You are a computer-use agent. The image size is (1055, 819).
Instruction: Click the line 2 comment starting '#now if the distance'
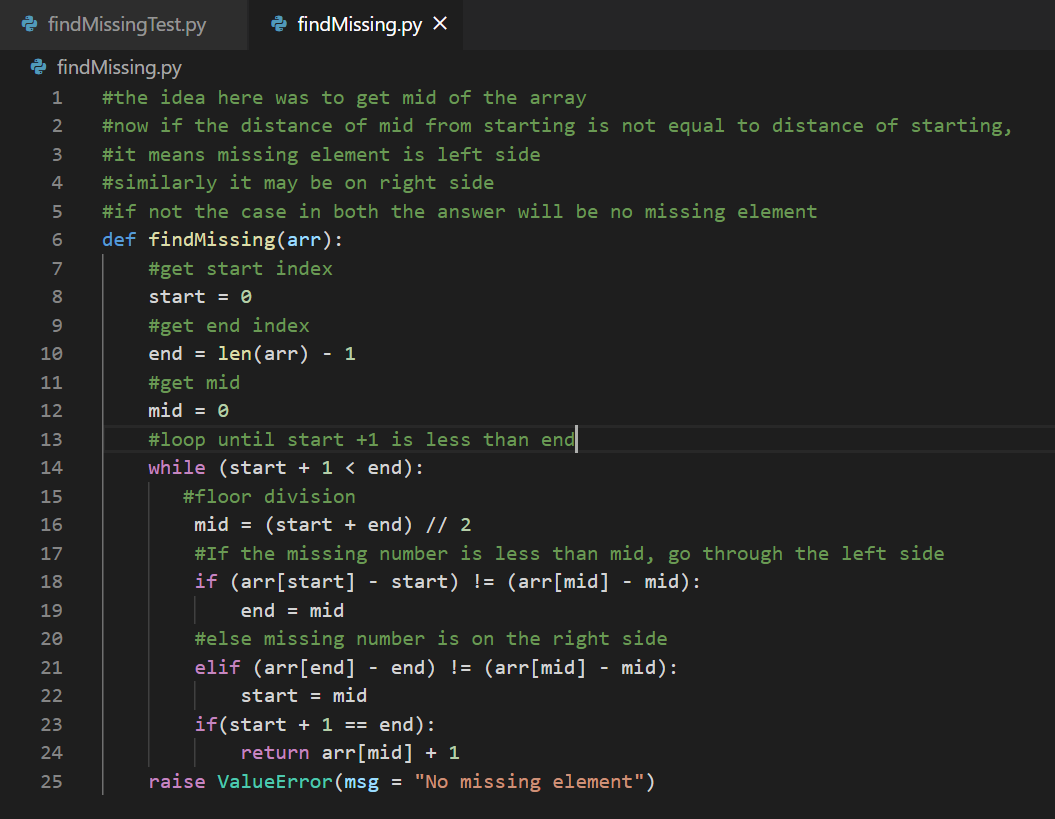click(x=557, y=126)
